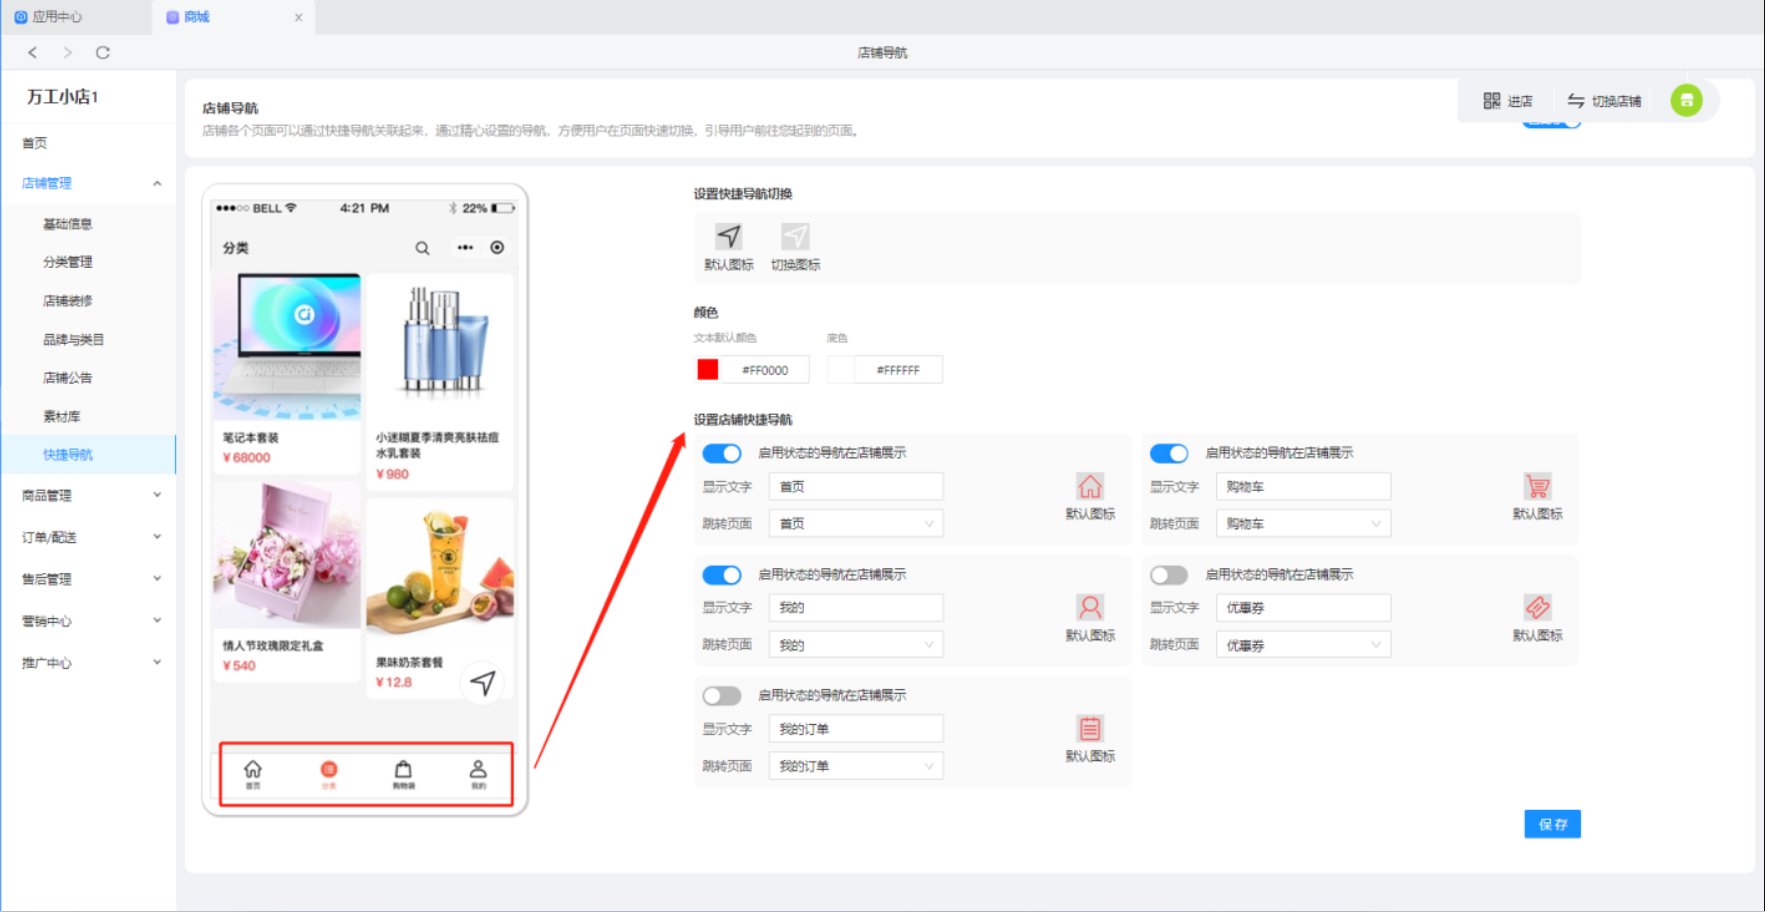
Task: Click the home icon for 首页 navigation
Action: (1089, 487)
